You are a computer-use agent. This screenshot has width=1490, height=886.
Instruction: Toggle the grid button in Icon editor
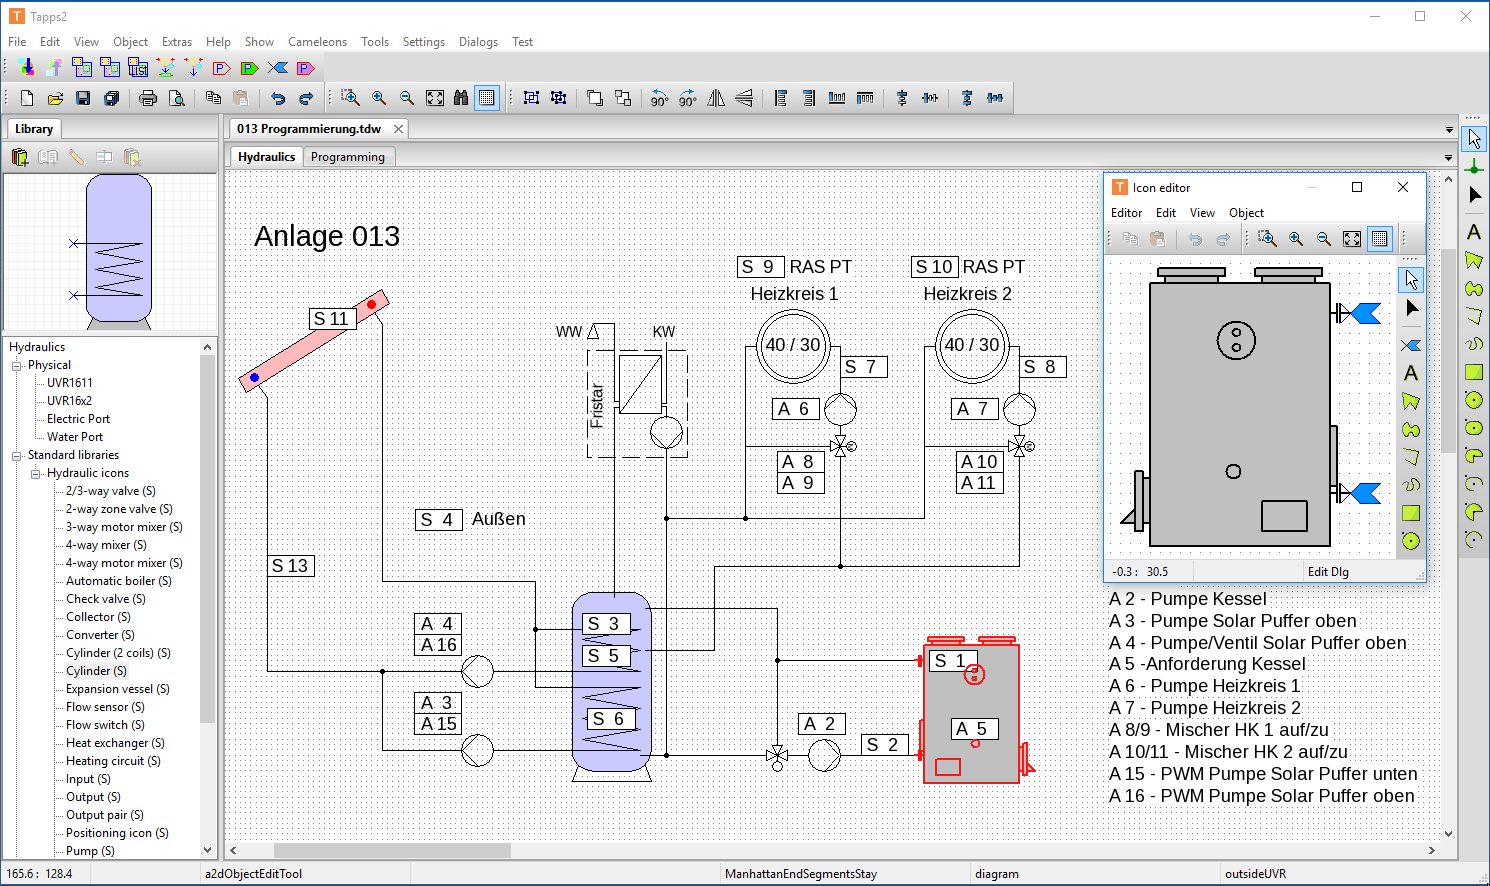[1380, 239]
